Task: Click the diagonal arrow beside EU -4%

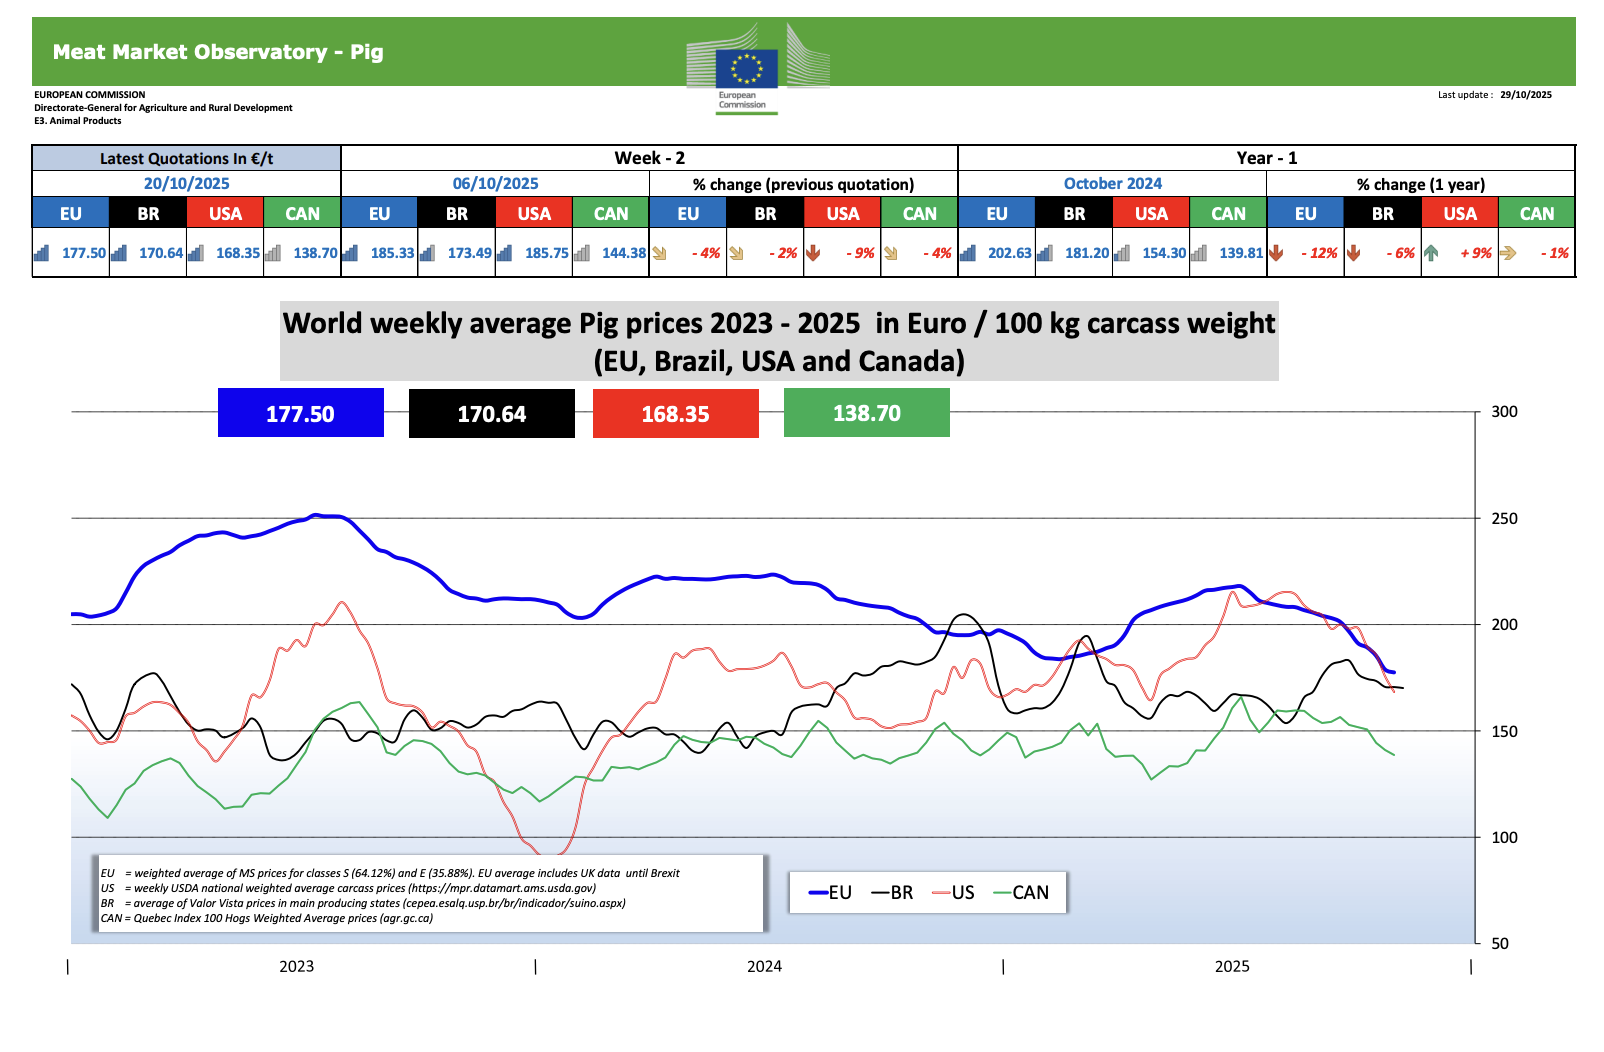Action: [x=660, y=253]
